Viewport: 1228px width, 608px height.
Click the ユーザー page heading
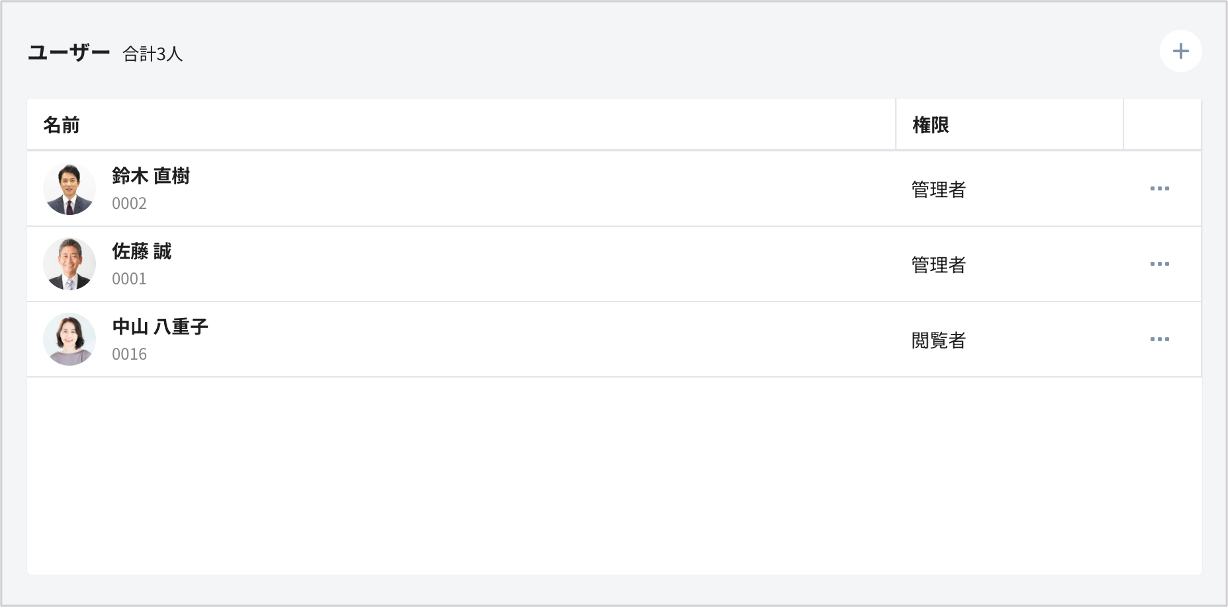tap(68, 52)
